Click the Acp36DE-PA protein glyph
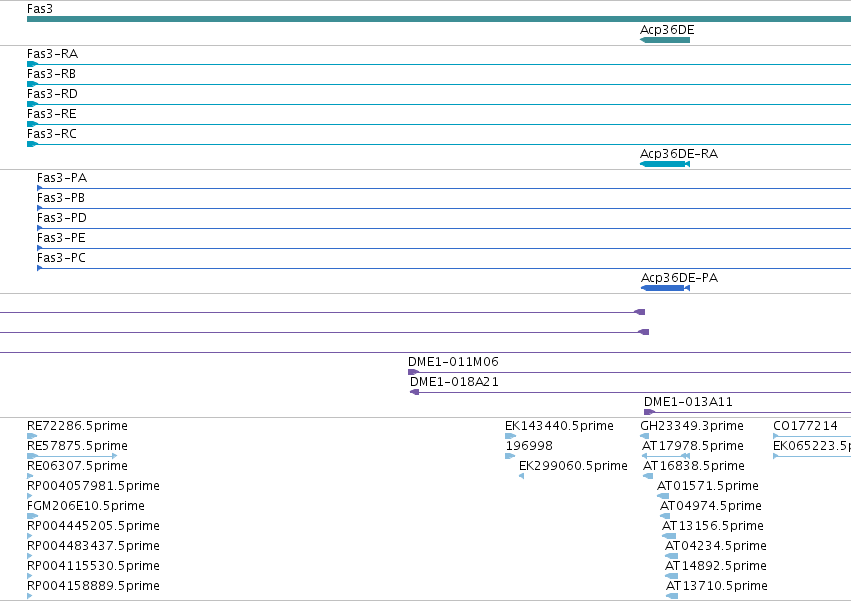The height and width of the screenshot is (601, 851). [665, 288]
